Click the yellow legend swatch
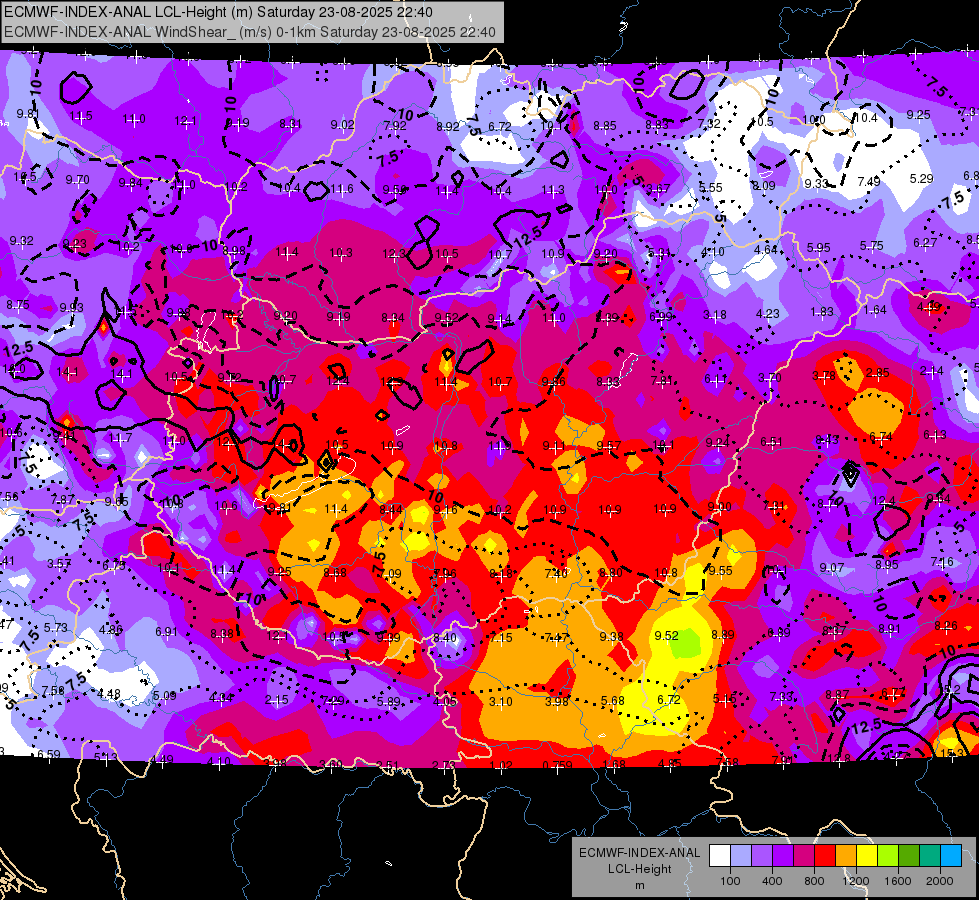The width and height of the screenshot is (979, 900). (x=867, y=856)
